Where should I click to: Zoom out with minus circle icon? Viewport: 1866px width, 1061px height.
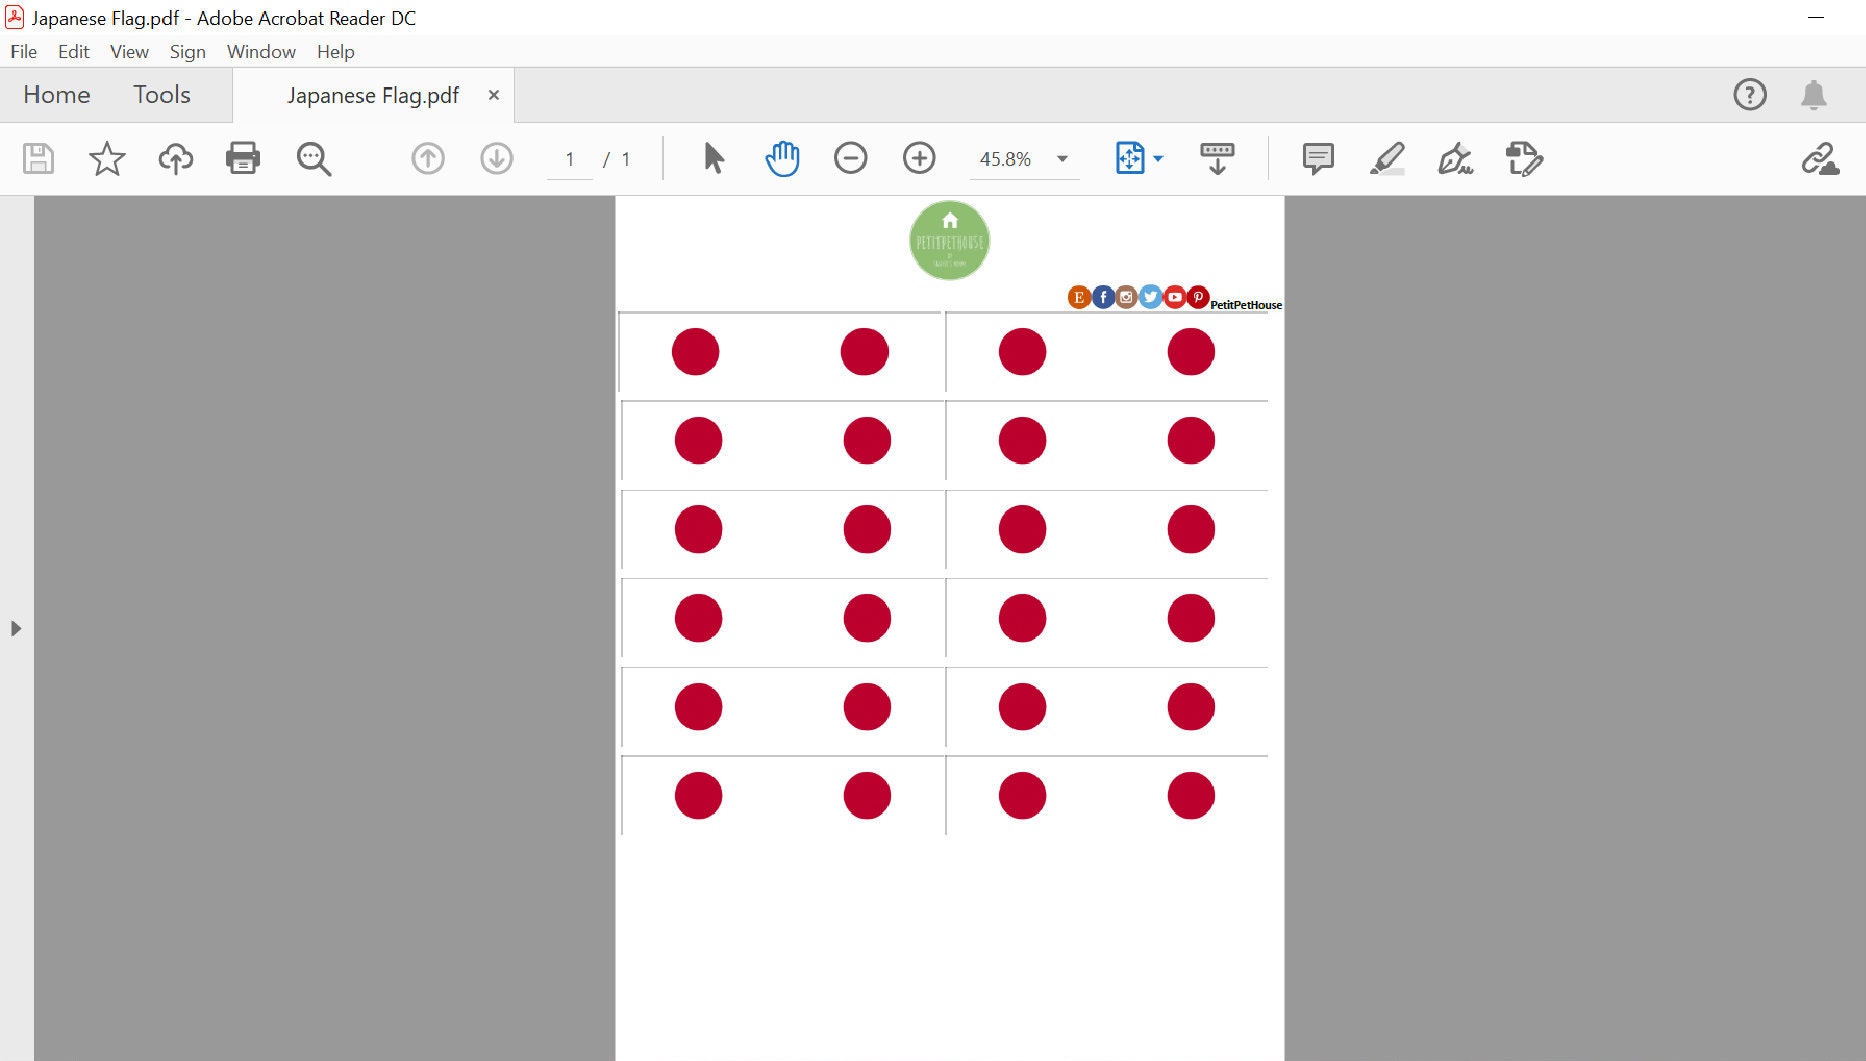[x=850, y=158]
